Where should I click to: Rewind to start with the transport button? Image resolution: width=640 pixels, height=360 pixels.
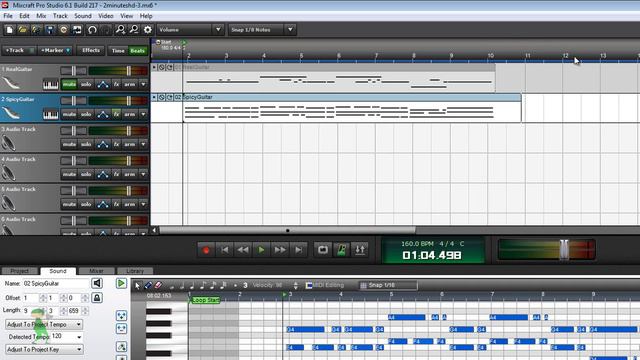point(224,250)
